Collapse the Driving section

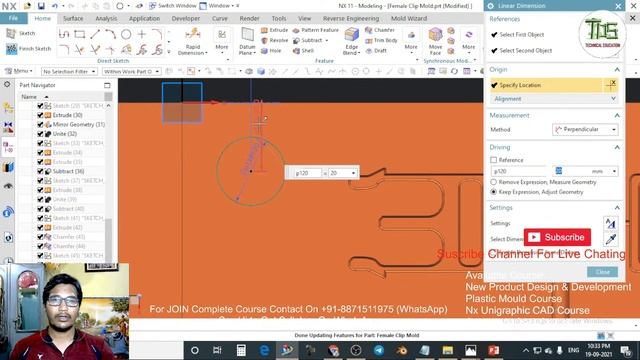617,147
